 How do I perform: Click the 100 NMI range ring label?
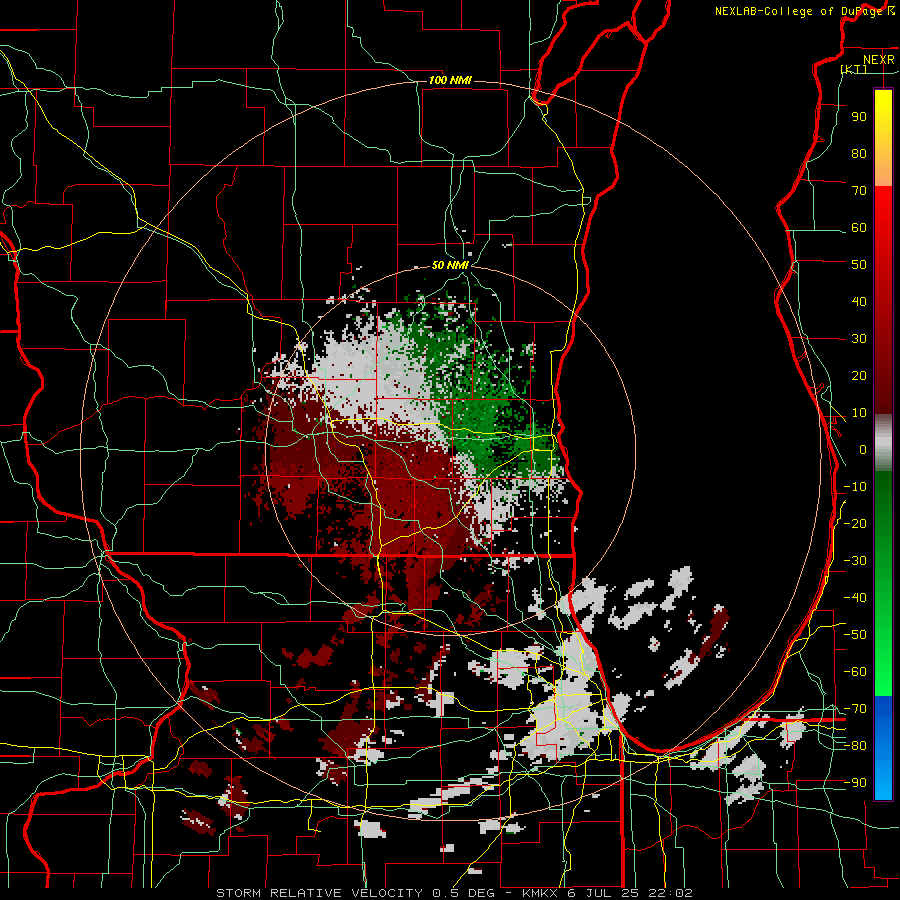pyautogui.click(x=450, y=80)
